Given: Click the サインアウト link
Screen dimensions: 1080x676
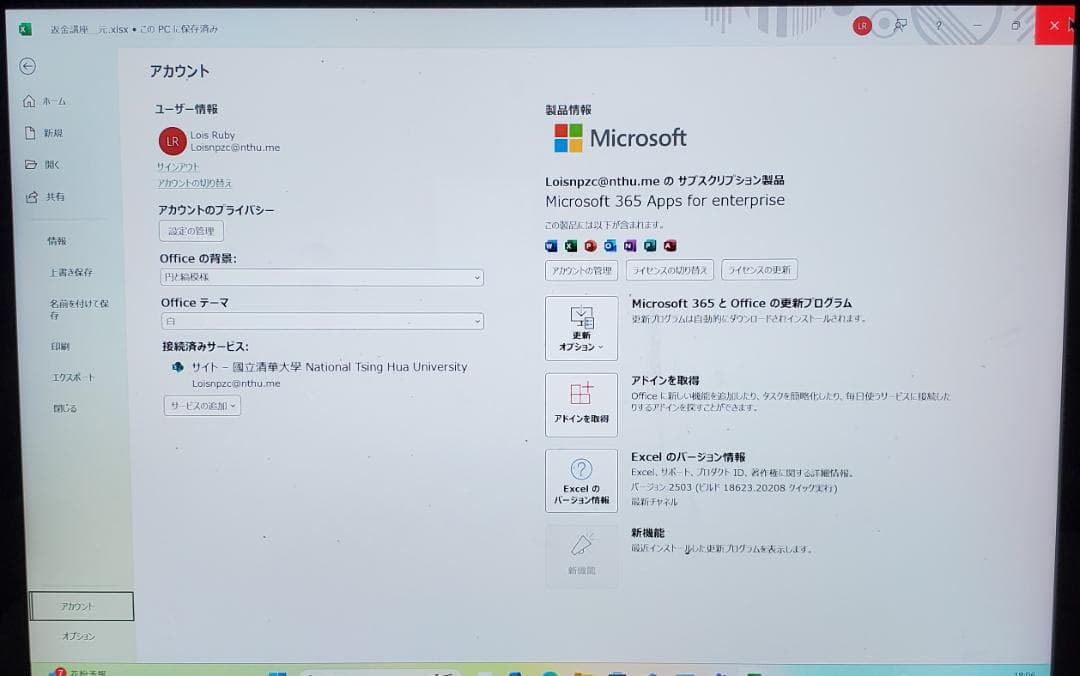Looking at the screenshot, I should pyautogui.click(x=177, y=167).
